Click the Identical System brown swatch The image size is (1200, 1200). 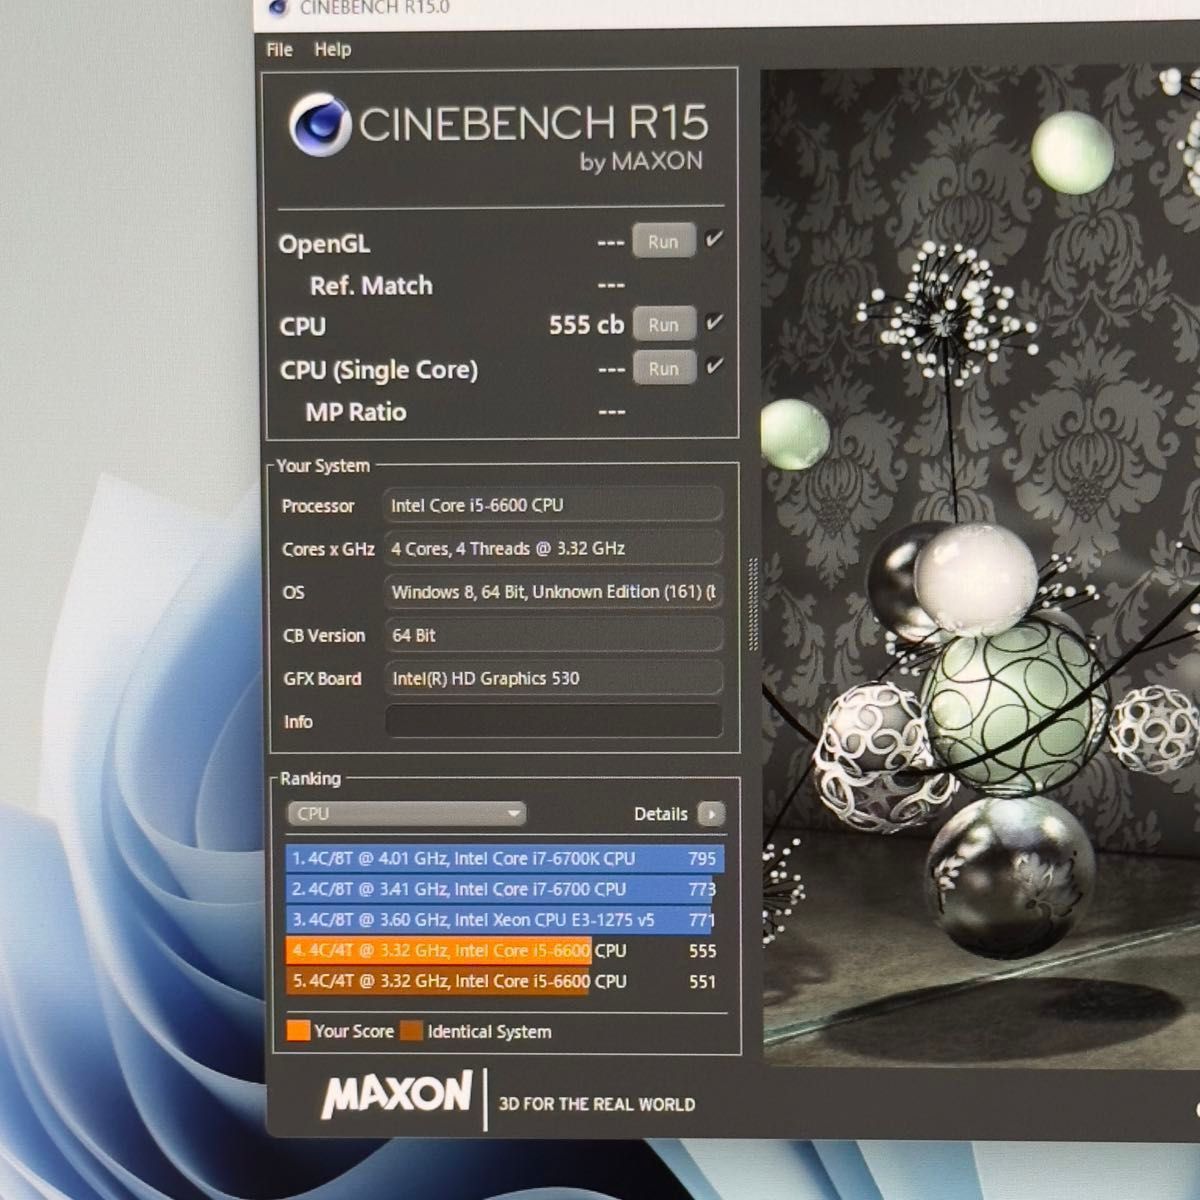coord(411,1031)
